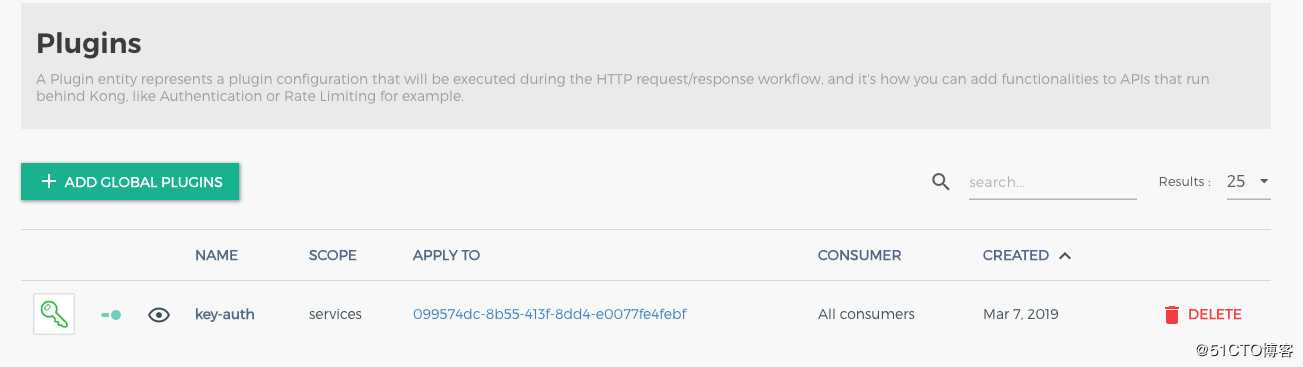Open the key-auth plugin name

(x=225, y=314)
